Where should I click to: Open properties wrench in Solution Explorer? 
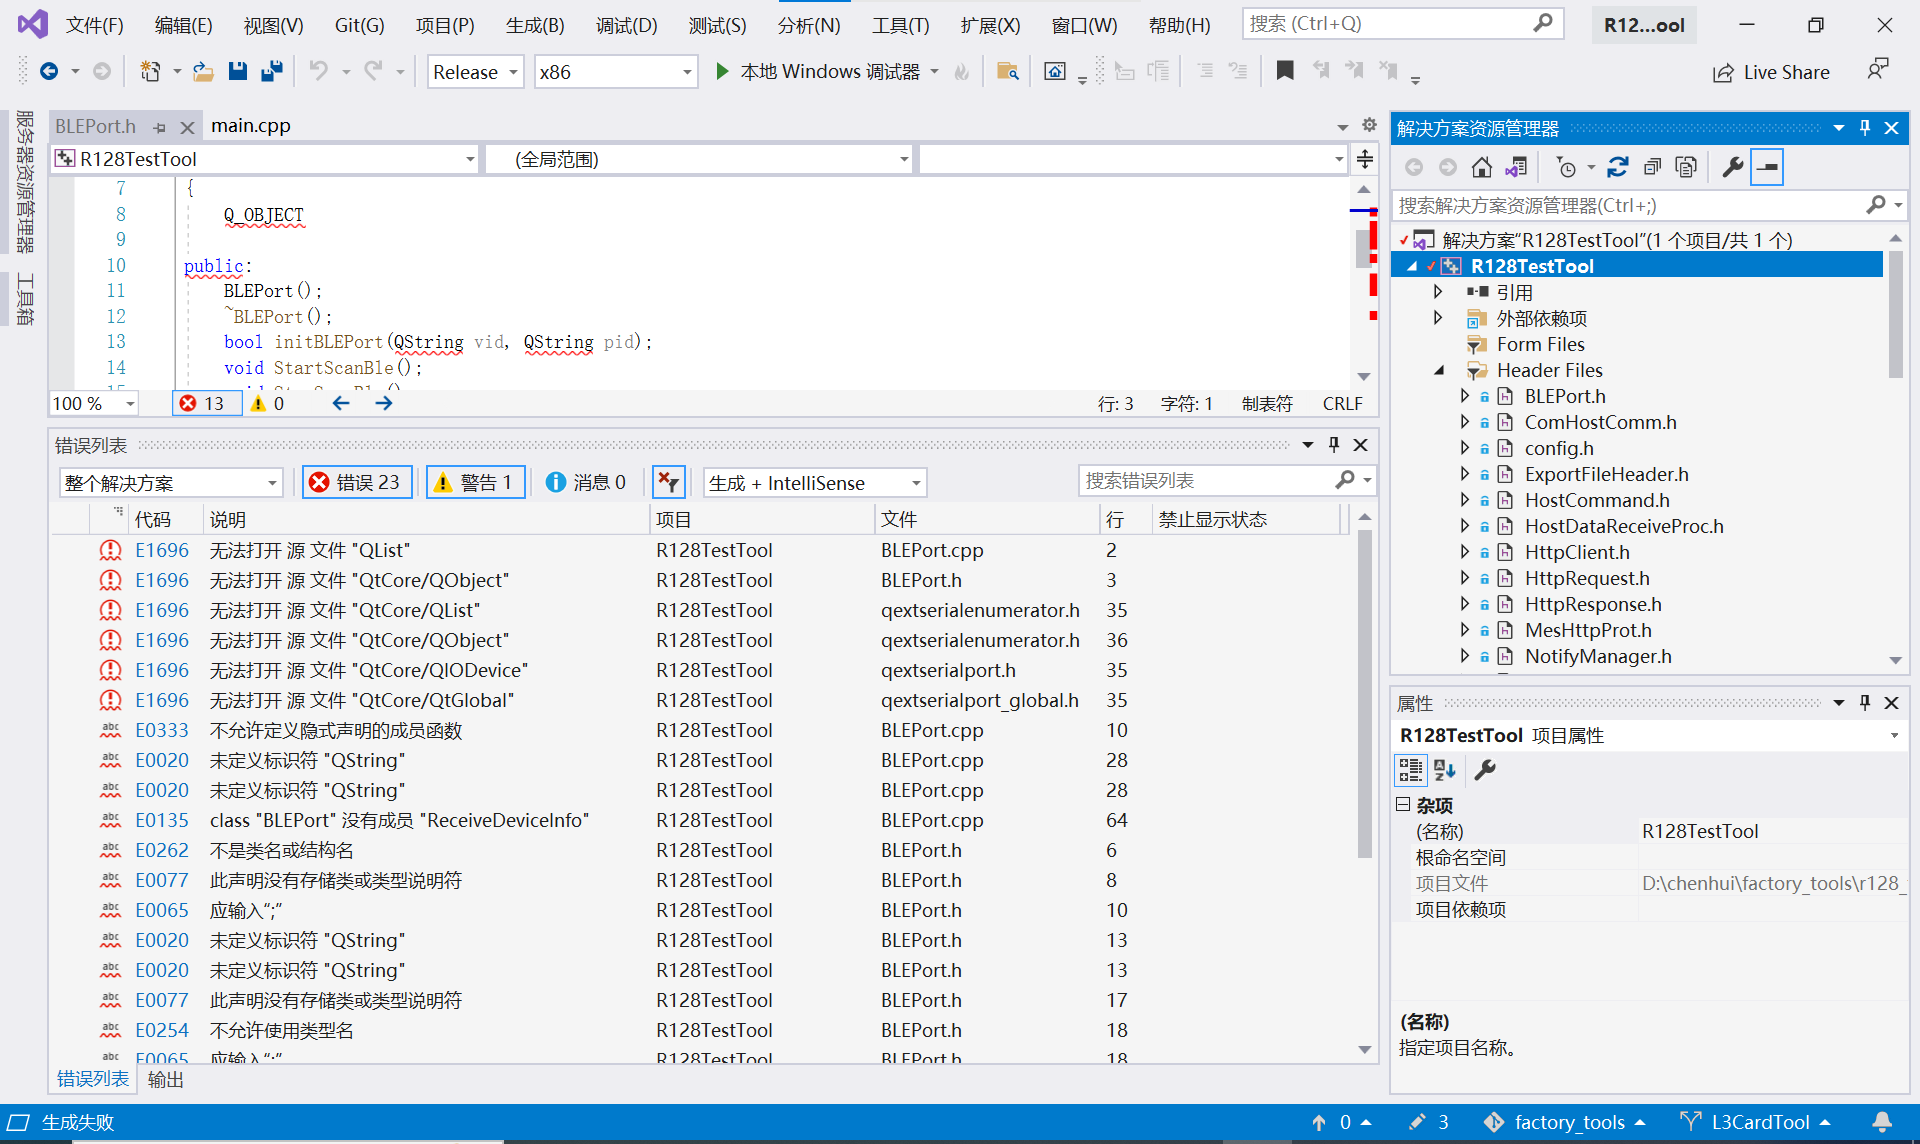point(1732,167)
